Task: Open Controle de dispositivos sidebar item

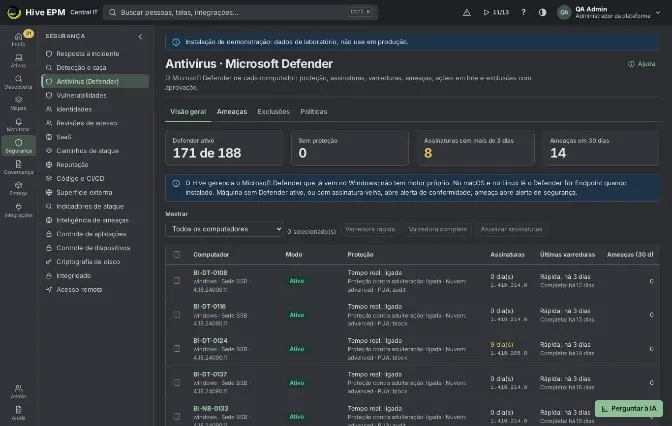Action: point(95,248)
